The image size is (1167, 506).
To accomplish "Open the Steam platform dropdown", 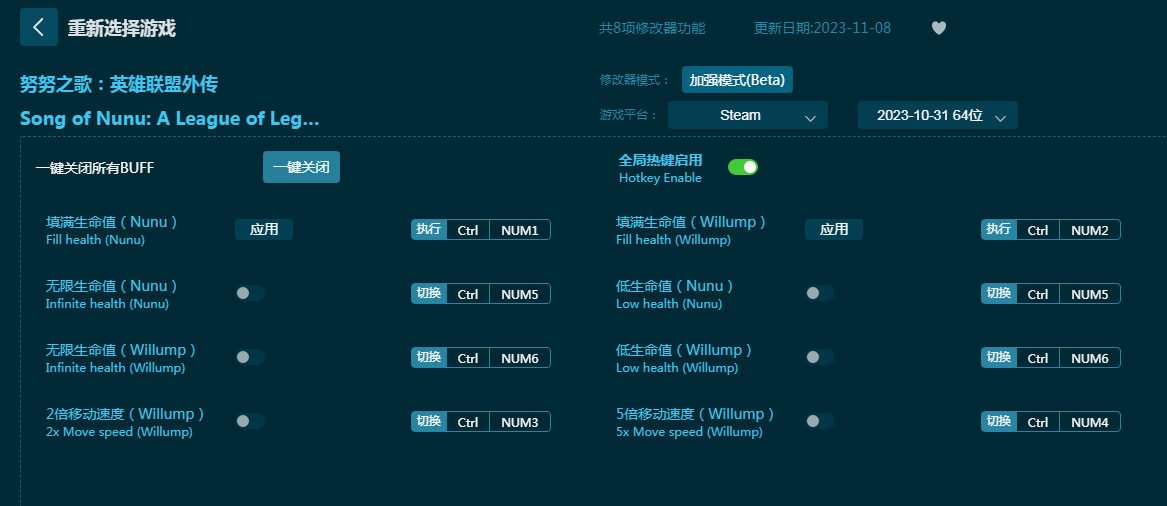I will [x=747, y=115].
